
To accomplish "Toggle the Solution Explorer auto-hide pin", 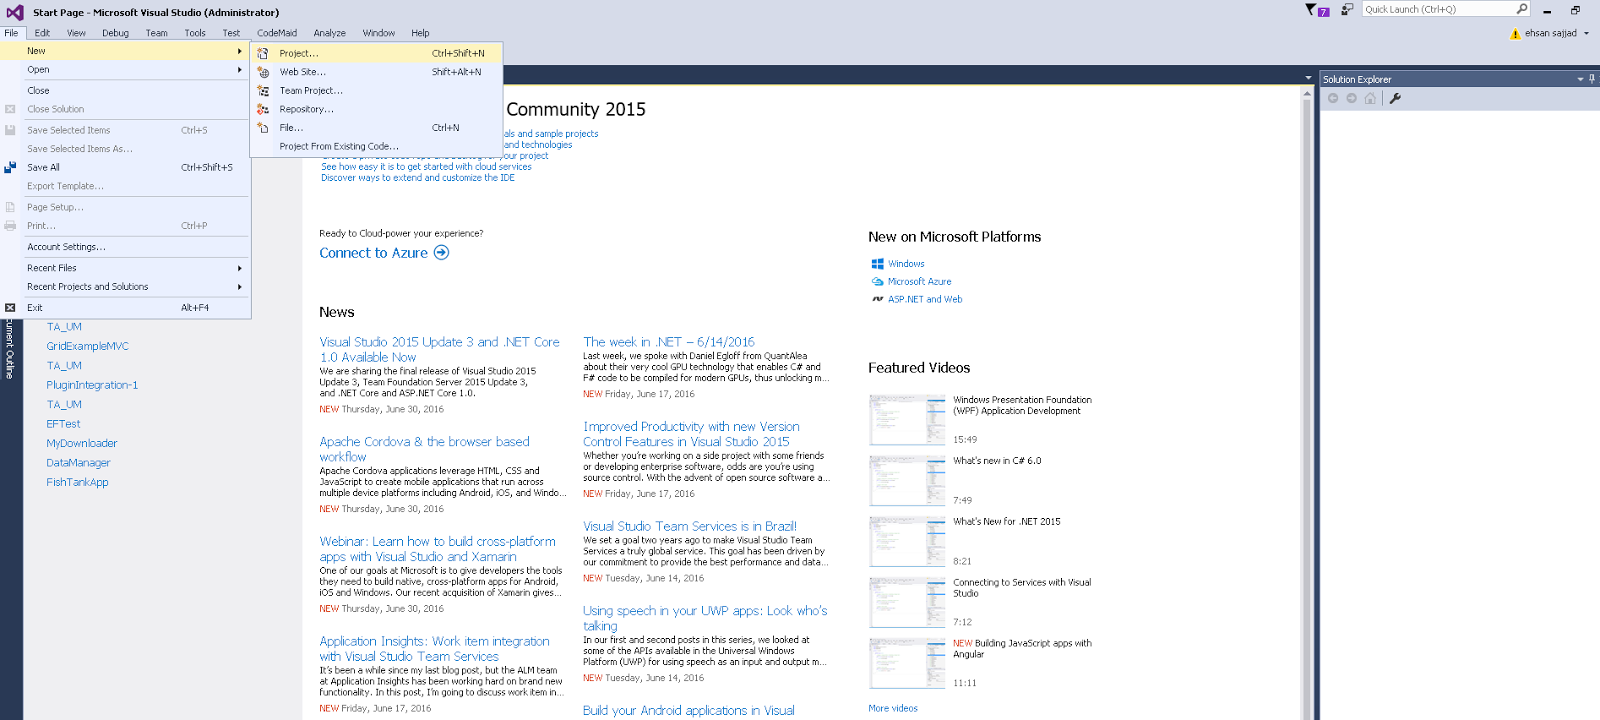I will [1592, 79].
